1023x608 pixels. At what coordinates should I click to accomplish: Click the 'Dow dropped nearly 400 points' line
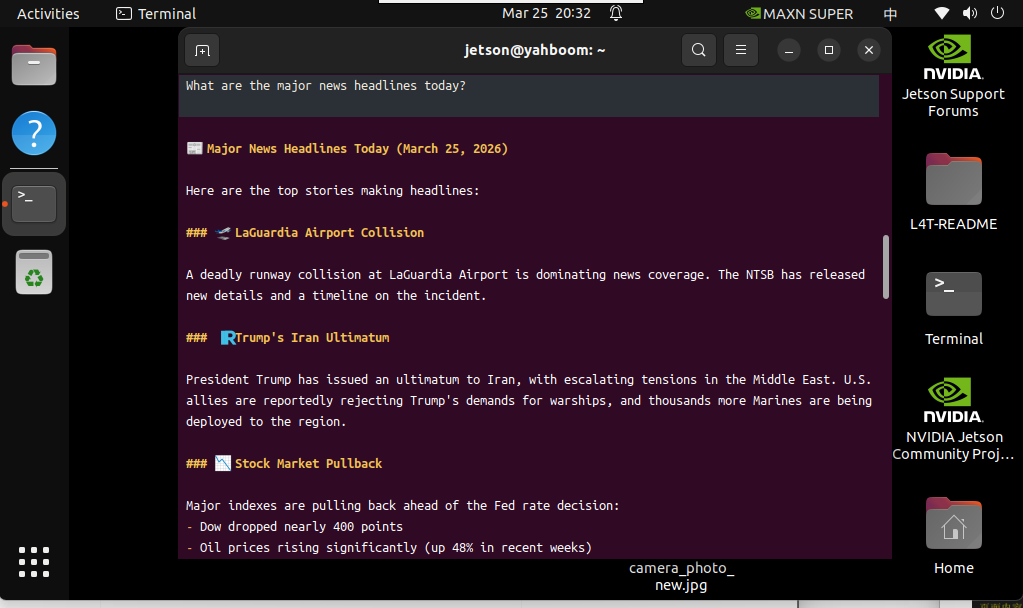[x=301, y=526]
